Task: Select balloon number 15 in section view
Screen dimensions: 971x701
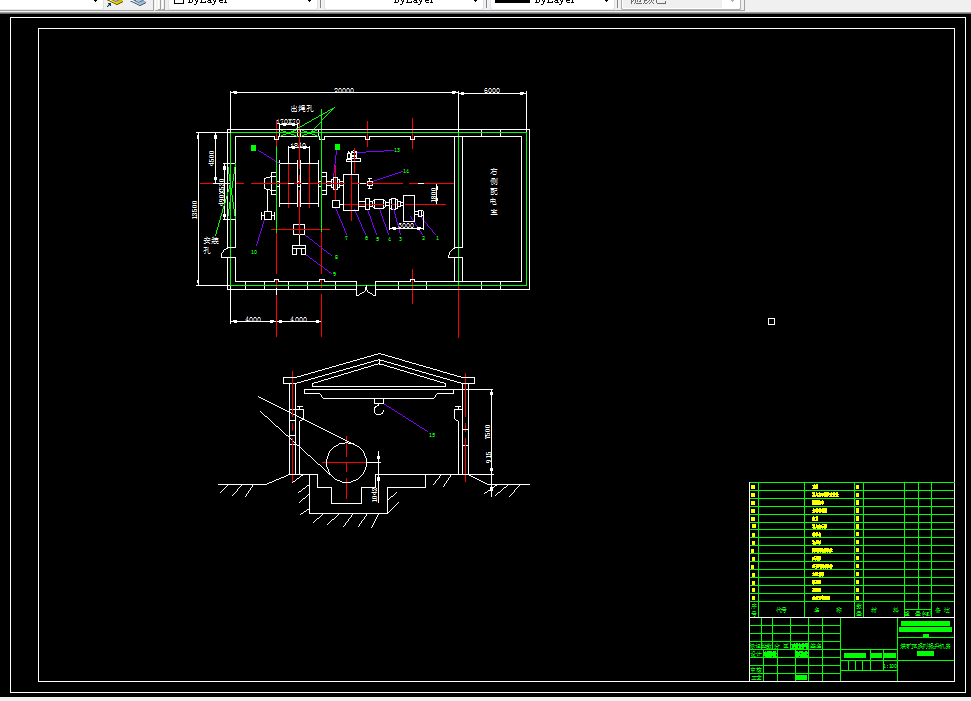Action: pyautogui.click(x=432, y=435)
